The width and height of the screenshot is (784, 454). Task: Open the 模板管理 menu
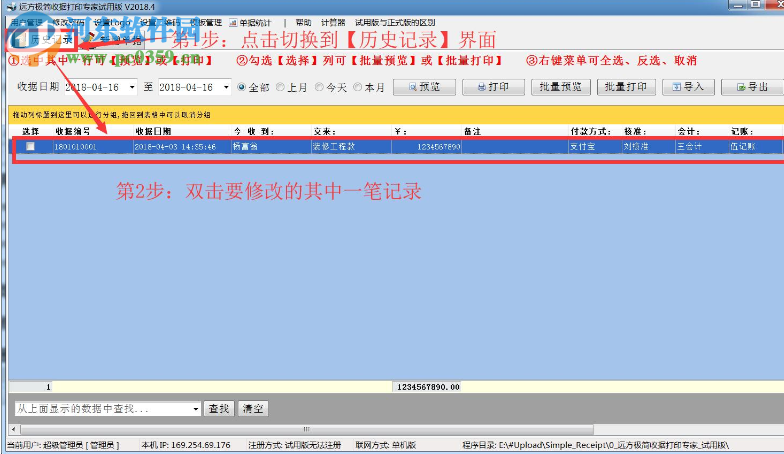tap(206, 22)
